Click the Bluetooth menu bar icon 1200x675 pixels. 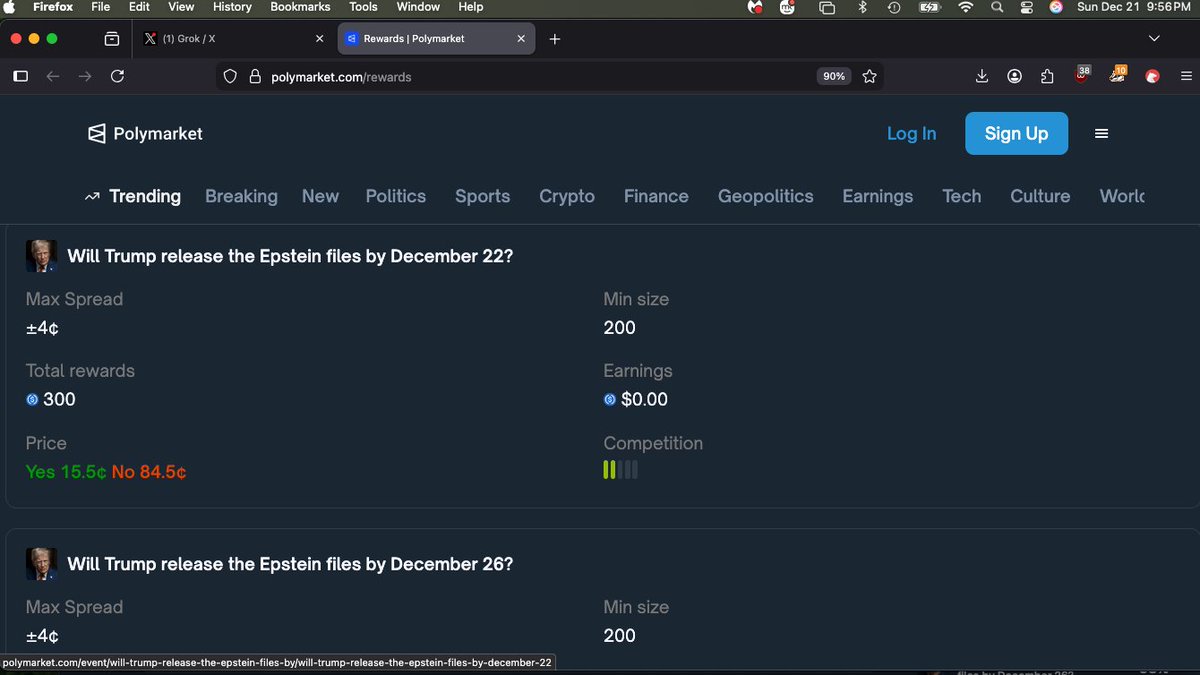coord(862,7)
